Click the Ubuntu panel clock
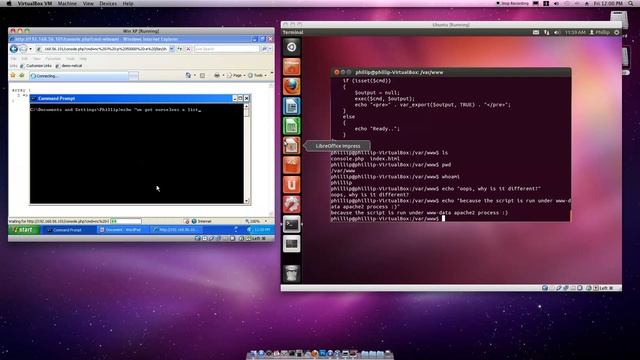The image size is (640, 360). coord(575,32)
